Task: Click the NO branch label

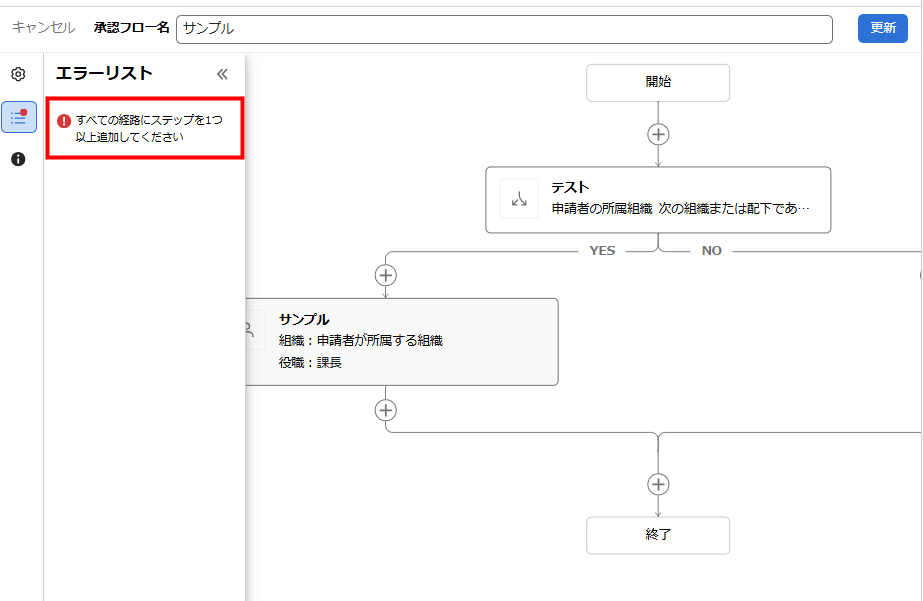Action: pyautogui.click(x=711, y=251)
